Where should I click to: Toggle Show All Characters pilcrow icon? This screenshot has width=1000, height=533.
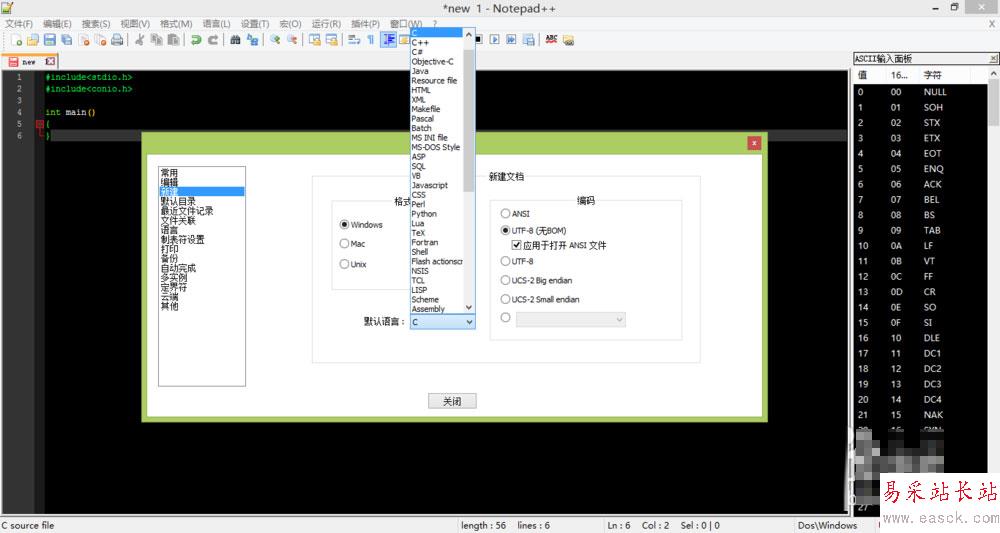coord(371,40)
